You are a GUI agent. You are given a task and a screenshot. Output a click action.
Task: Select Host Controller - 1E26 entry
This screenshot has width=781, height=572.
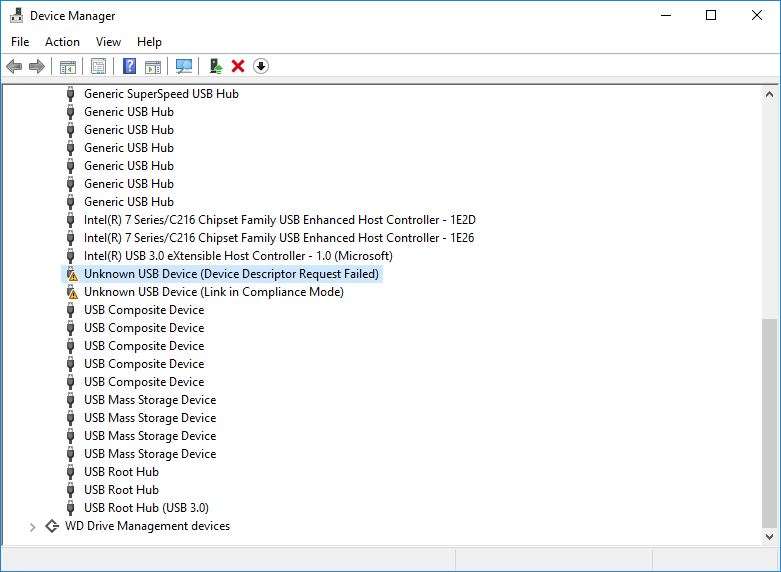click(x=279, y=238)
